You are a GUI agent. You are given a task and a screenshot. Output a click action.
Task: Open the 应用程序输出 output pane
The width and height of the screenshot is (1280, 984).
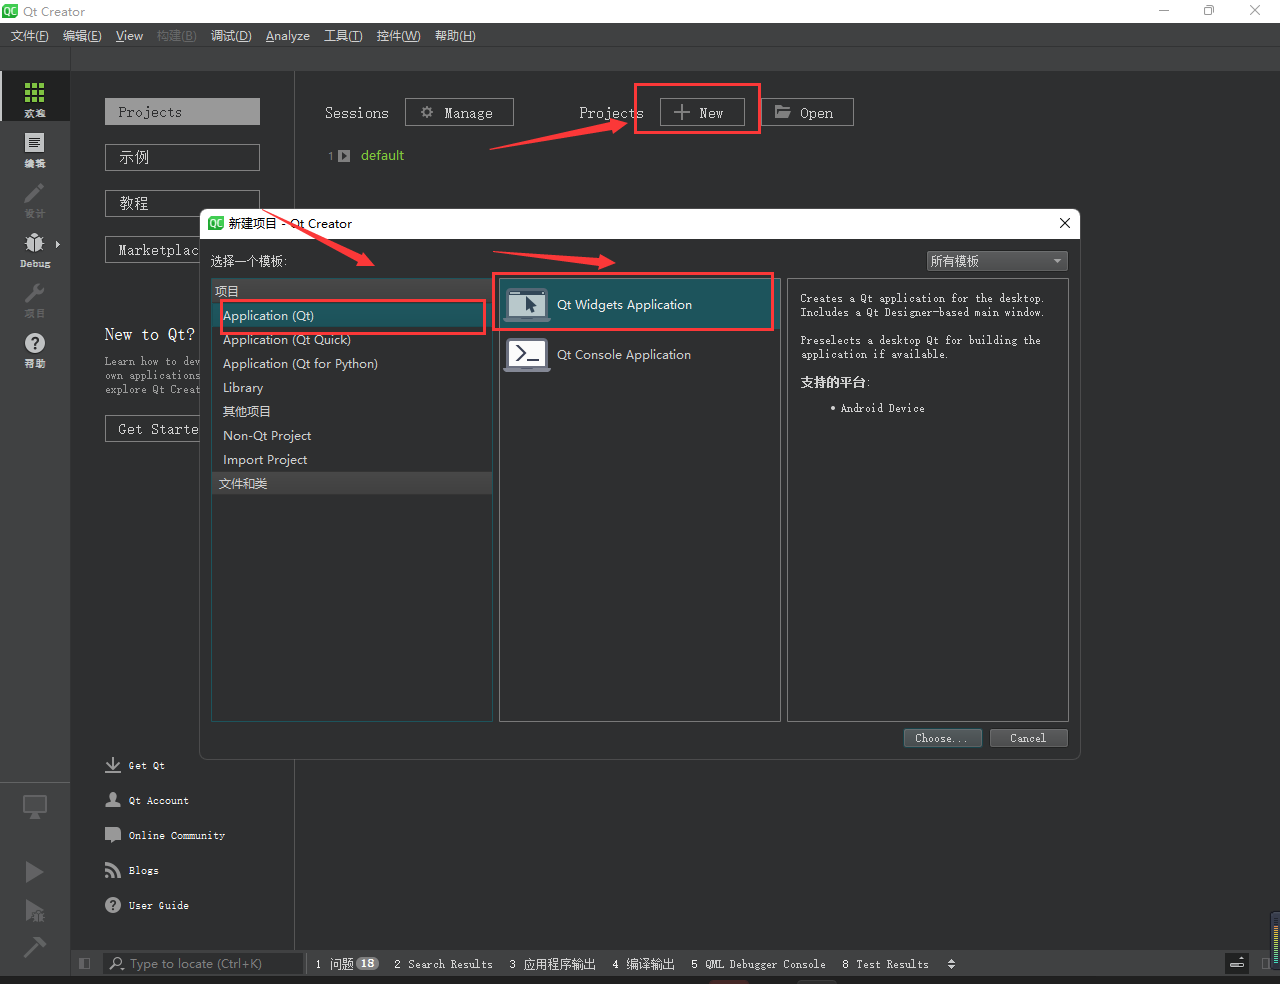coord(552,964)
